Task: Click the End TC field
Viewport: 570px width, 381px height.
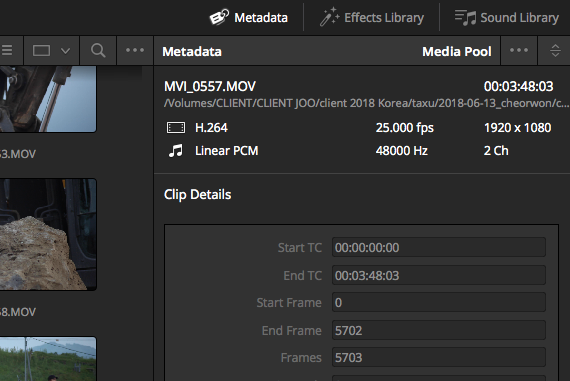Action: tap(439, 275)
